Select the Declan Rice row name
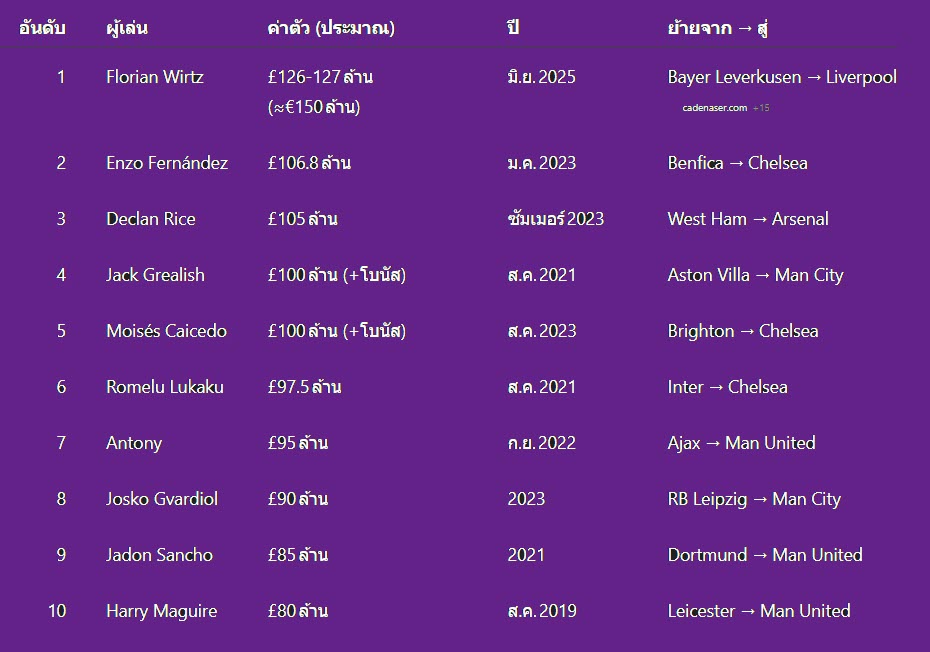930x652 pixels. [x=151, y=219]
